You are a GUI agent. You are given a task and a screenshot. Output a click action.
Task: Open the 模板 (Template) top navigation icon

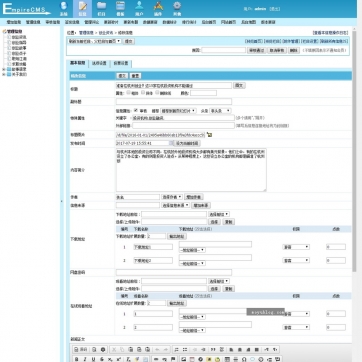120,8
